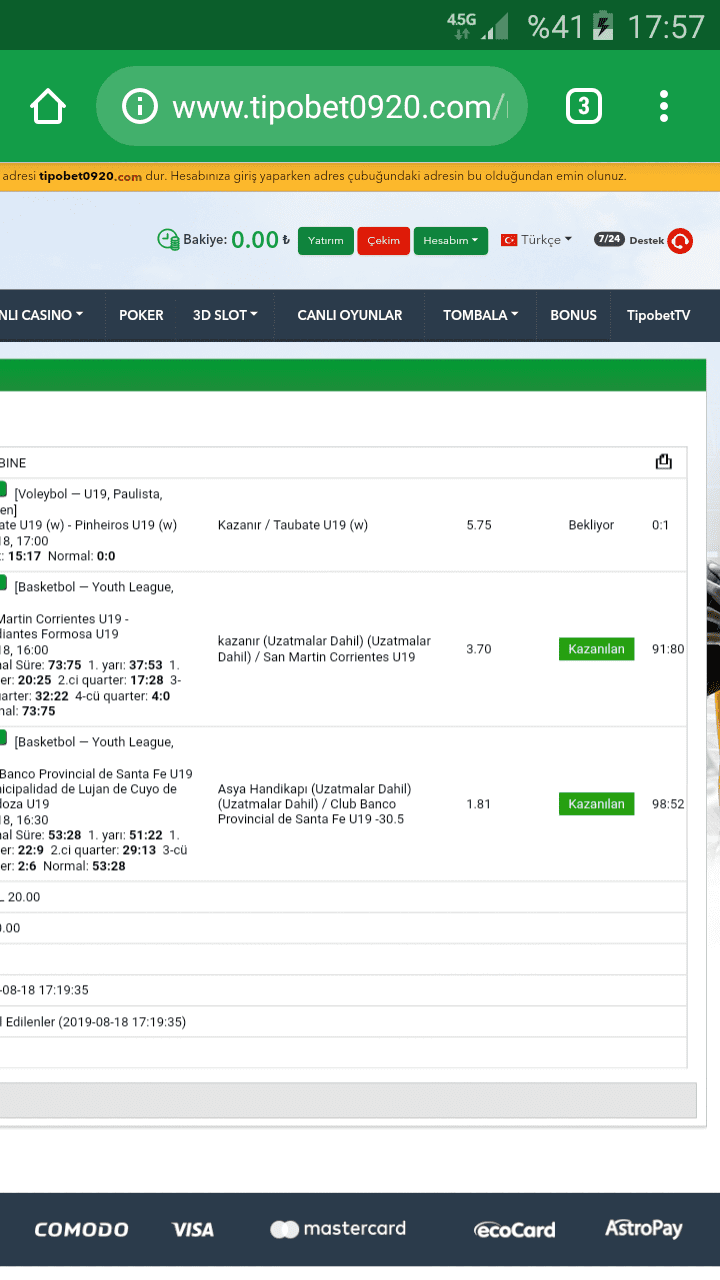Screen dimensions: 720x1280
Task: Click the Kazanır / Taubate U19 (w) selection
Action: 293,525
